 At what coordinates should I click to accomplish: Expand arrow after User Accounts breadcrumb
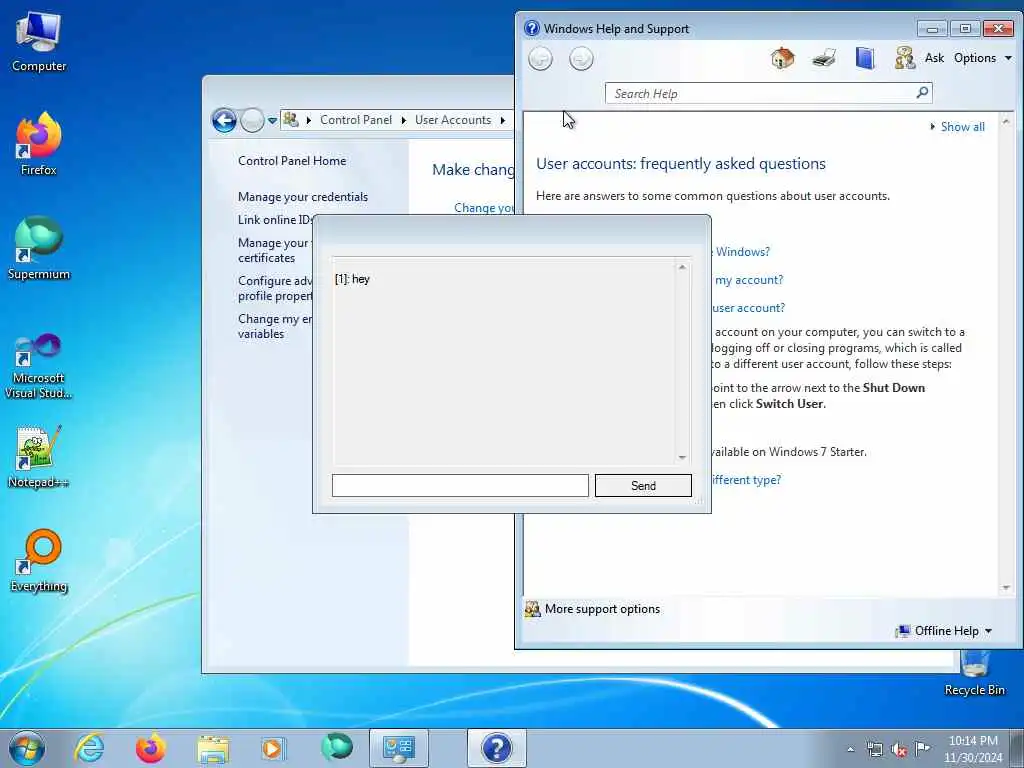[502, 120]
